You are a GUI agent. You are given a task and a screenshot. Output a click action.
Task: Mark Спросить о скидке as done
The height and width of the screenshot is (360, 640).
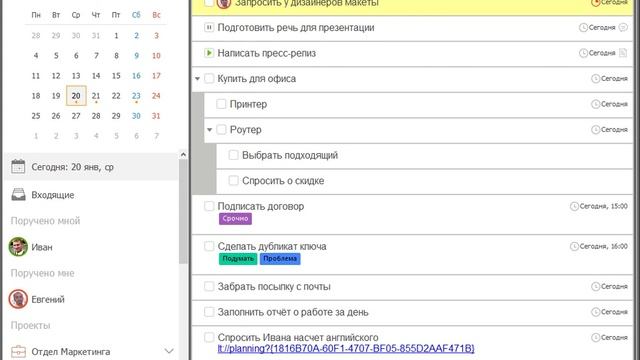pyautogui.click(x=233, y=180)
